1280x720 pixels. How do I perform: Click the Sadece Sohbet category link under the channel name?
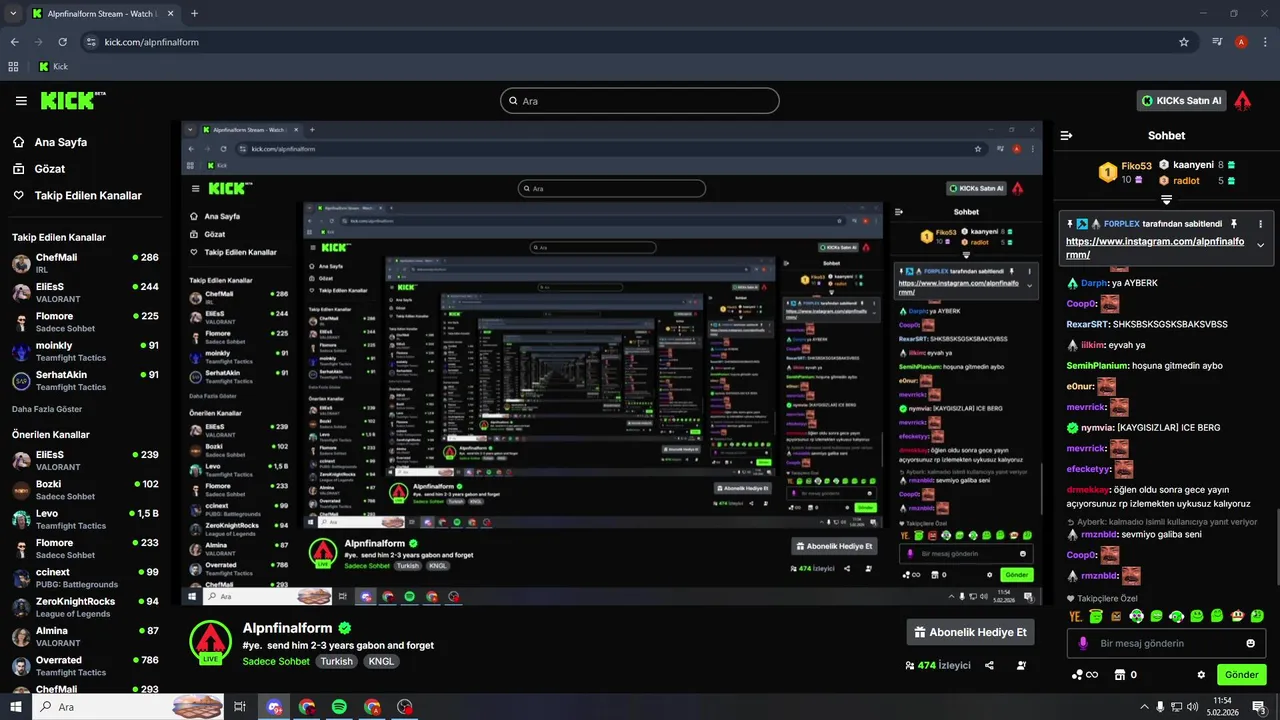coord(276,662)
